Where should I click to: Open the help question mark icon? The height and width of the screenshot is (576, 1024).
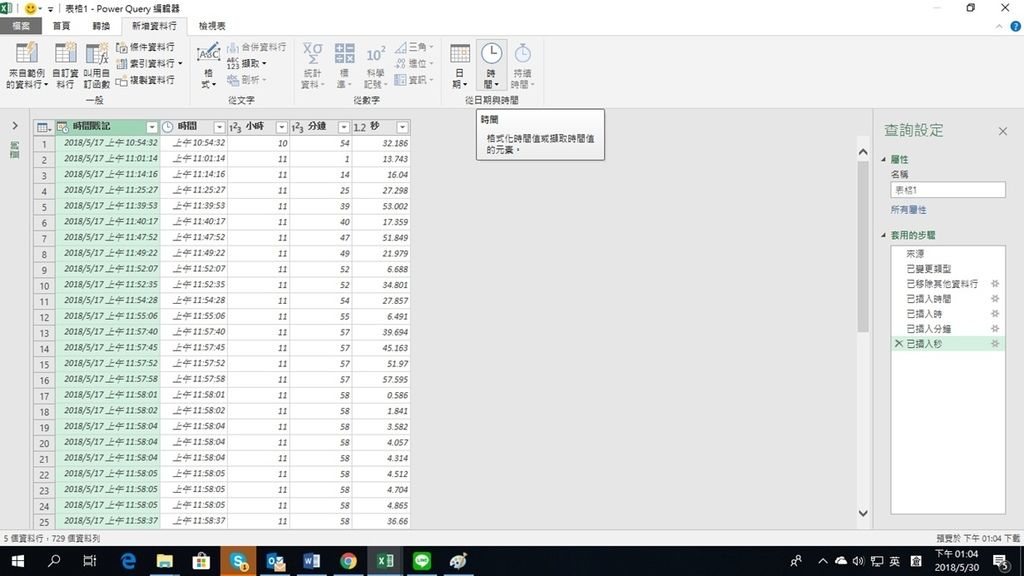[1016, 26]
